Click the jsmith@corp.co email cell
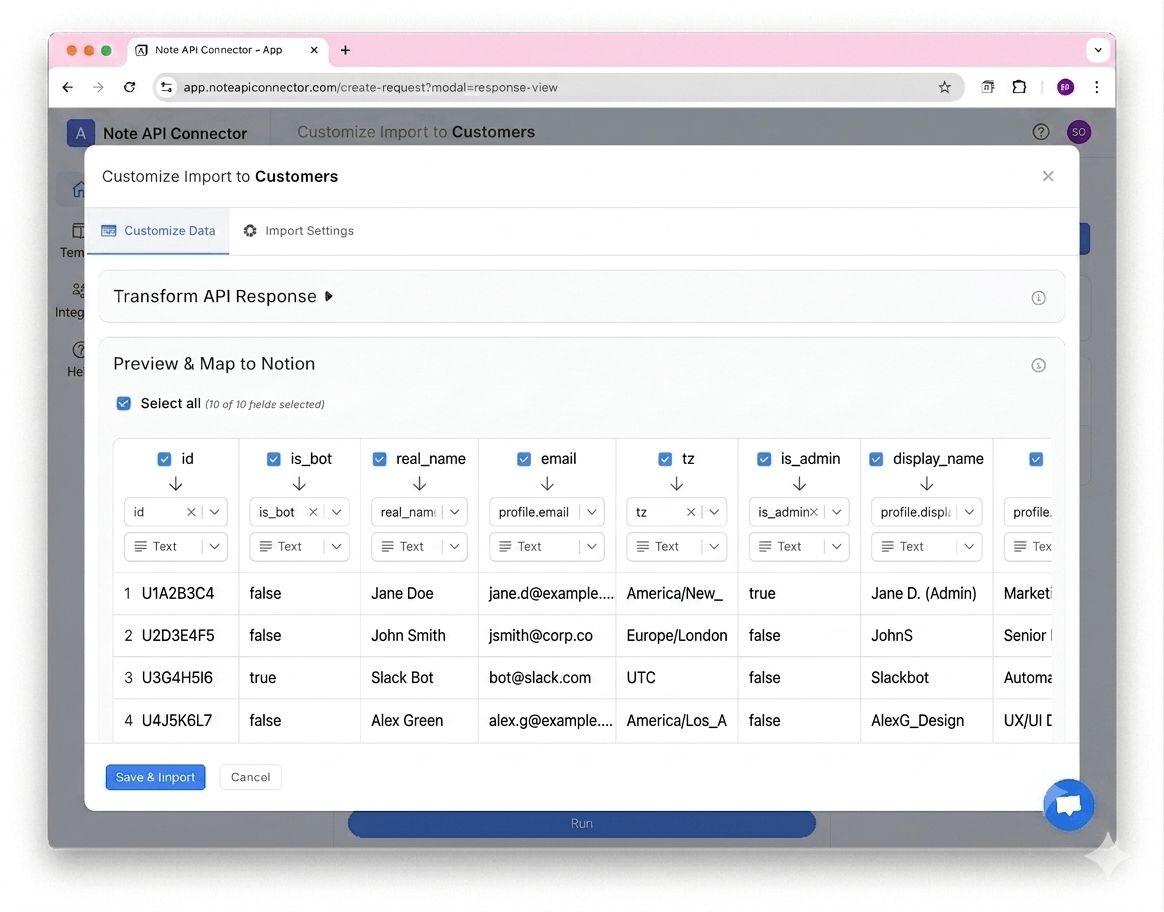1164x912 pixels. coord(540,636)
